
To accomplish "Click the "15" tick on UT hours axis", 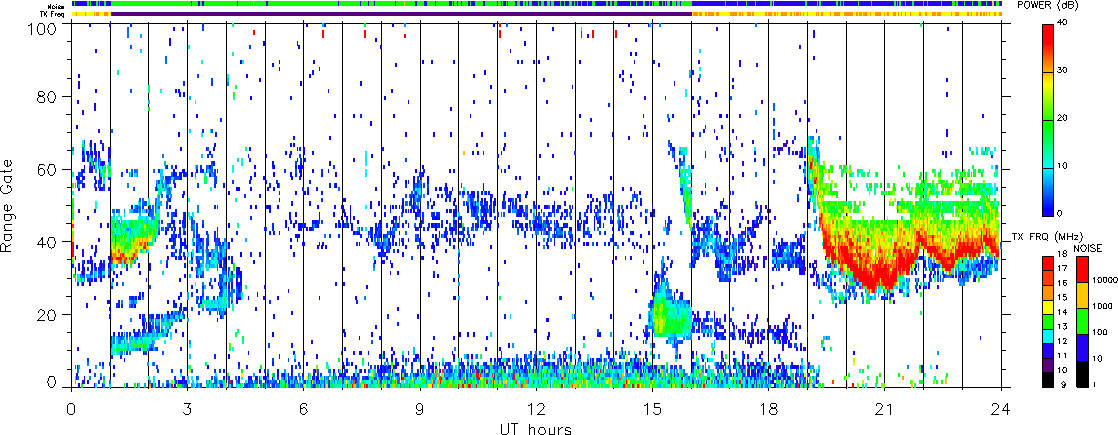I will coord(652,409).
